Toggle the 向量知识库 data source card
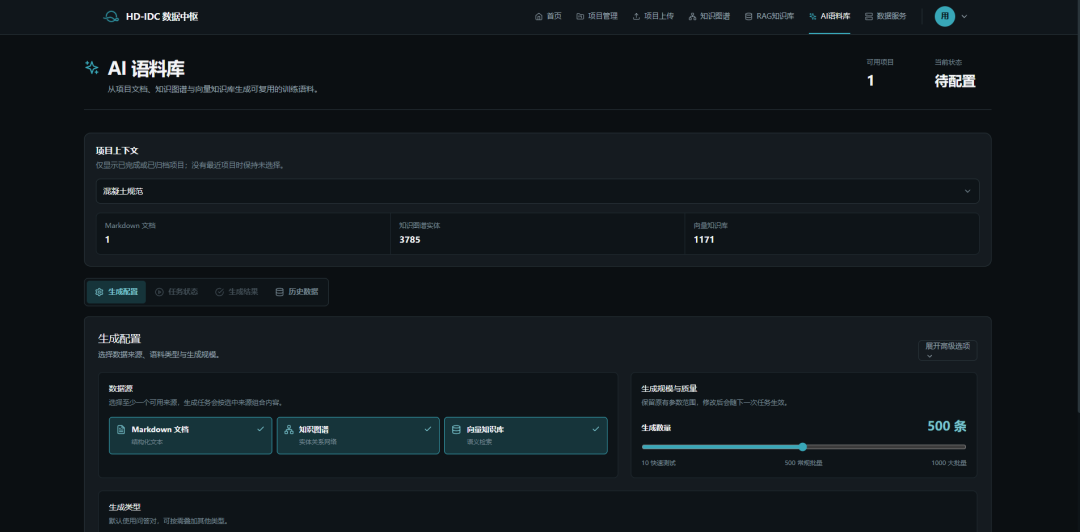 tap(526, 436)
